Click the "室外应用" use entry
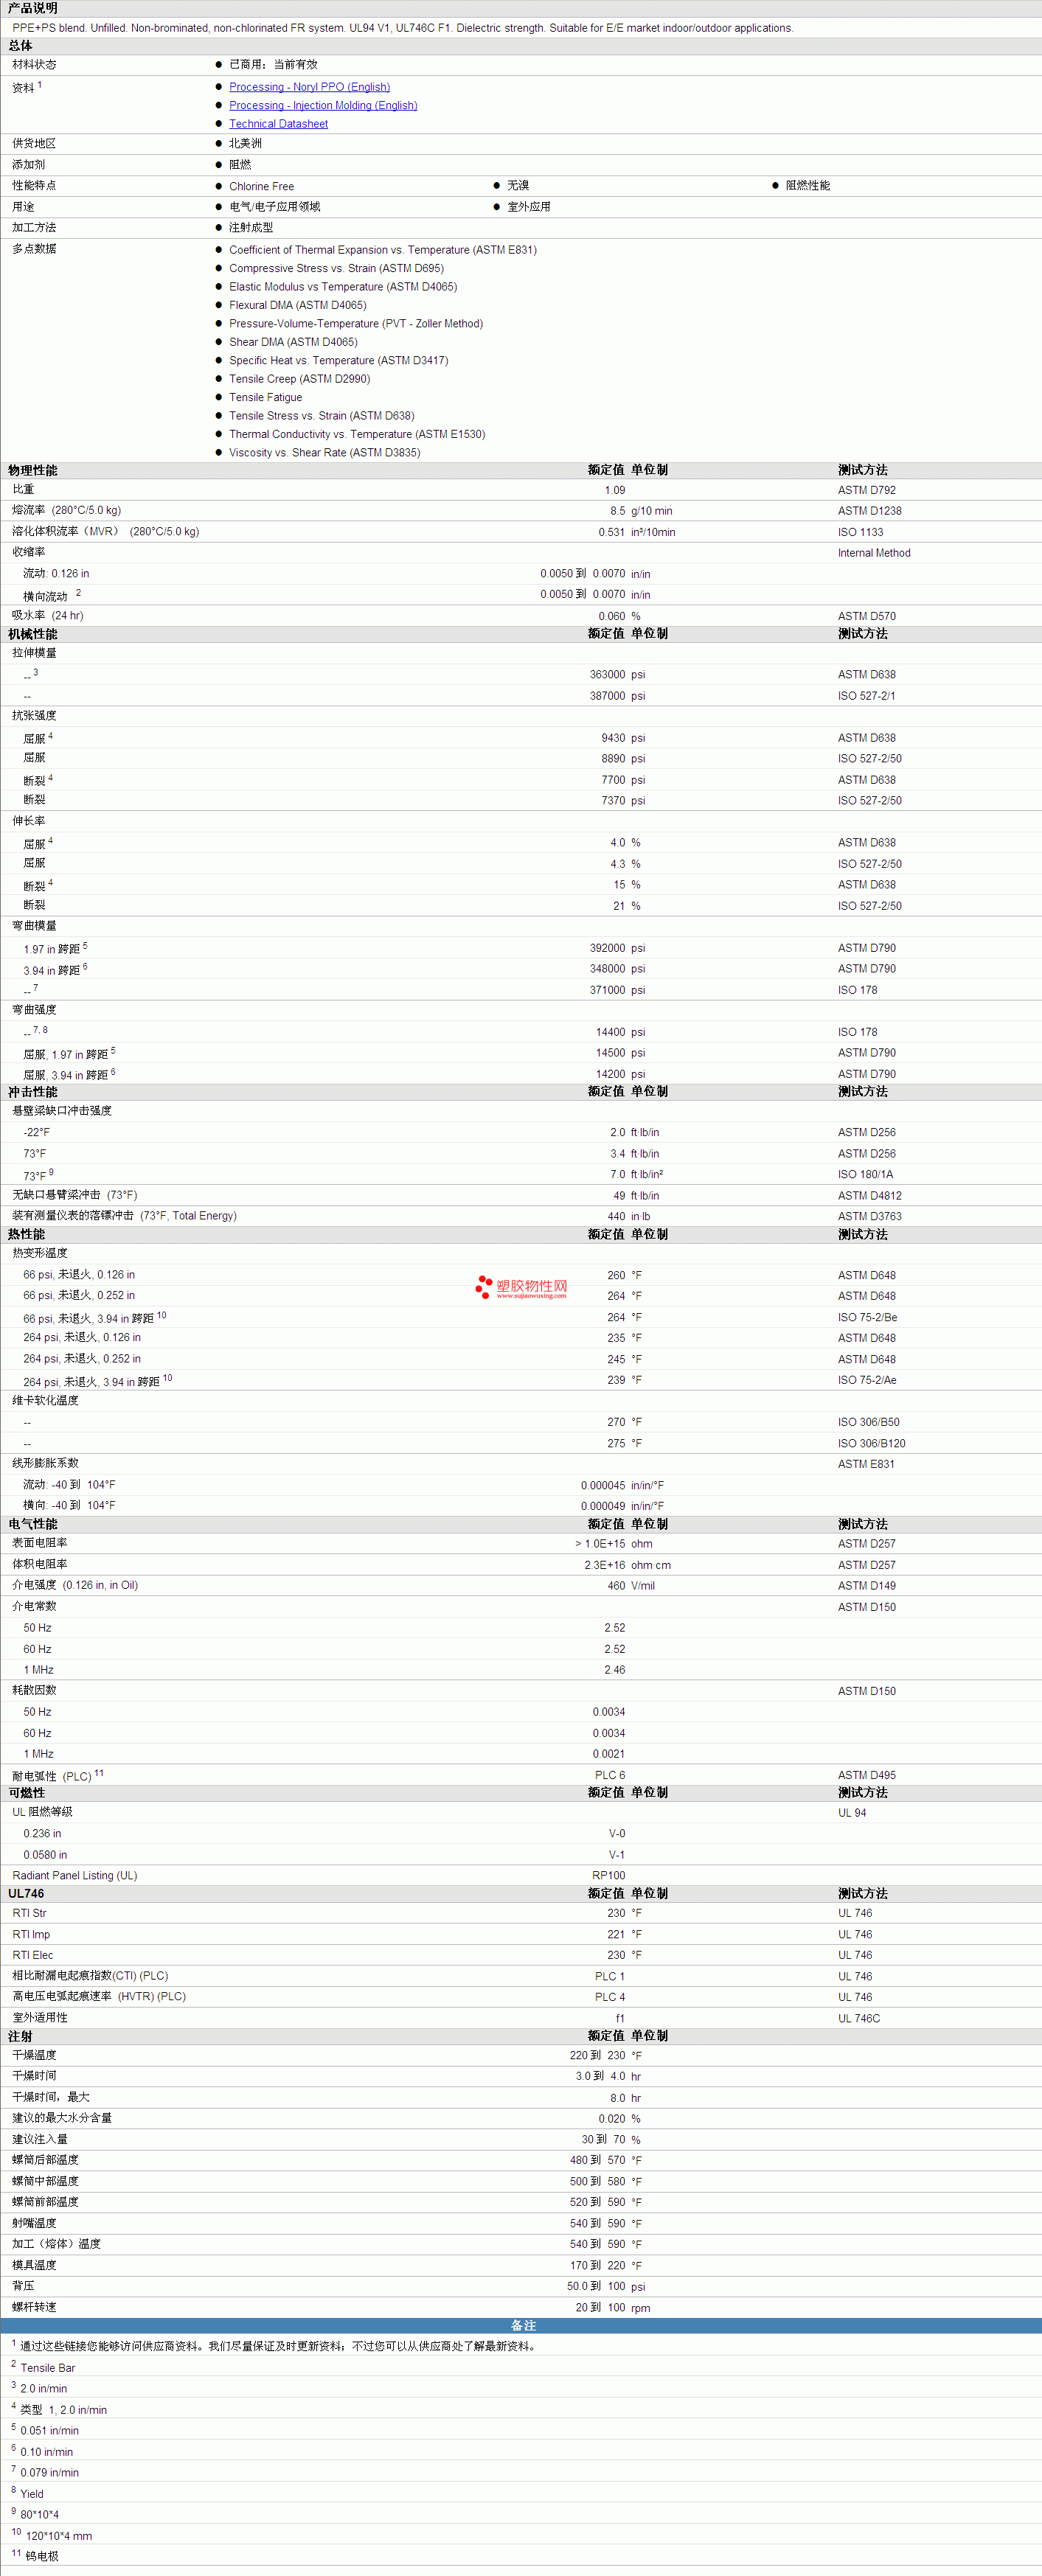This screenshot has width=1042, height=2576. [x=529, y=207]
